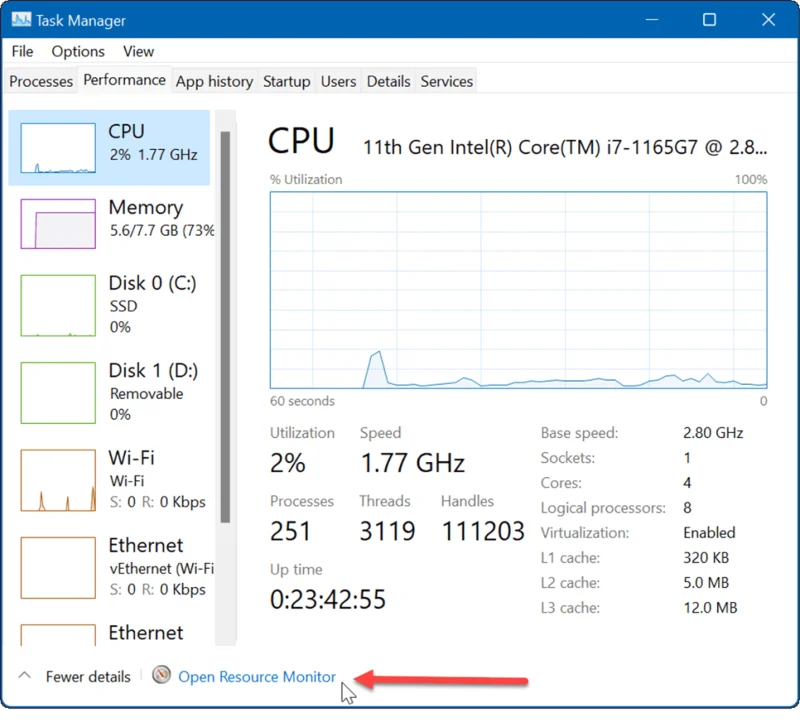The width and height of the screenshot is (800, 722).
Task: Click the Virtualization Enabled value
Action: pyautogui.click(x=709, y=533)
